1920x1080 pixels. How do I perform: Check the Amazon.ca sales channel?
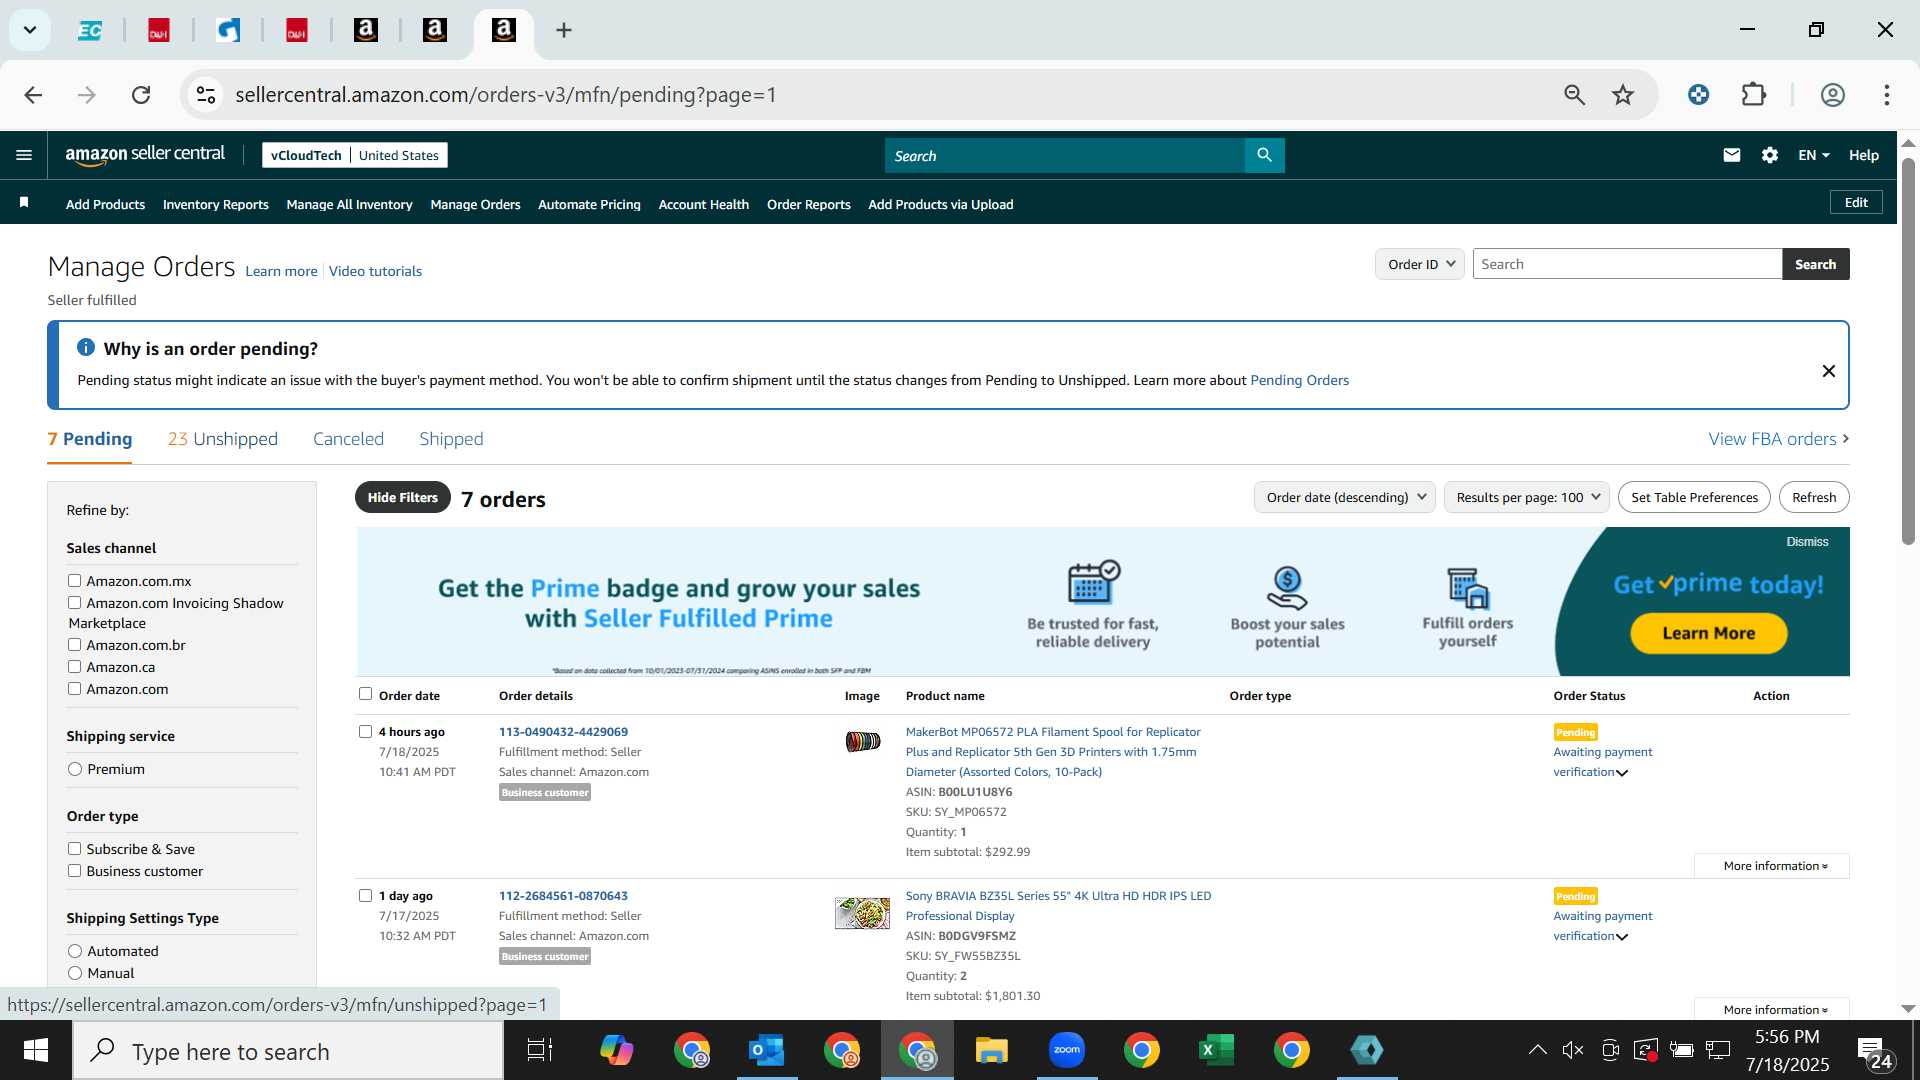coord(74,666)
